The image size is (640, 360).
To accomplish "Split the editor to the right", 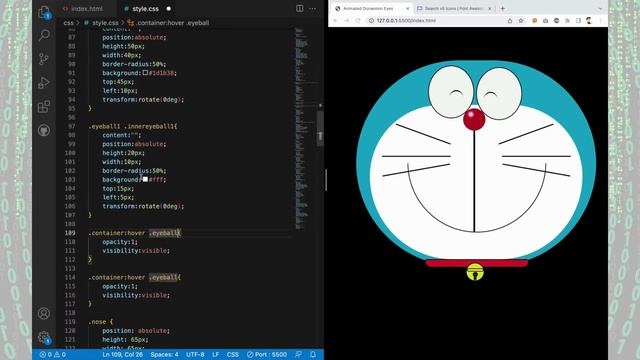I will (x=300, y=9).
